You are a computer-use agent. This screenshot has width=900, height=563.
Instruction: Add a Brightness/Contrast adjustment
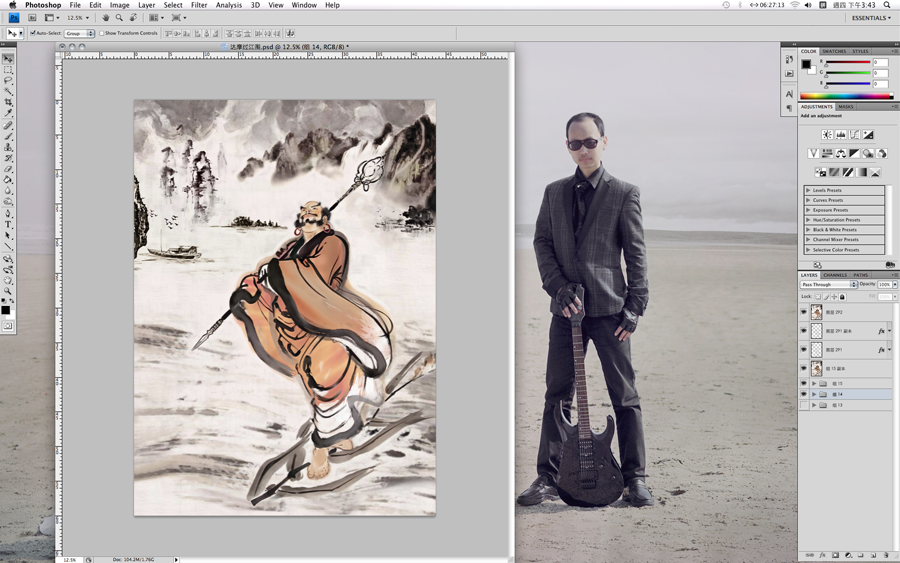(827, 135)
